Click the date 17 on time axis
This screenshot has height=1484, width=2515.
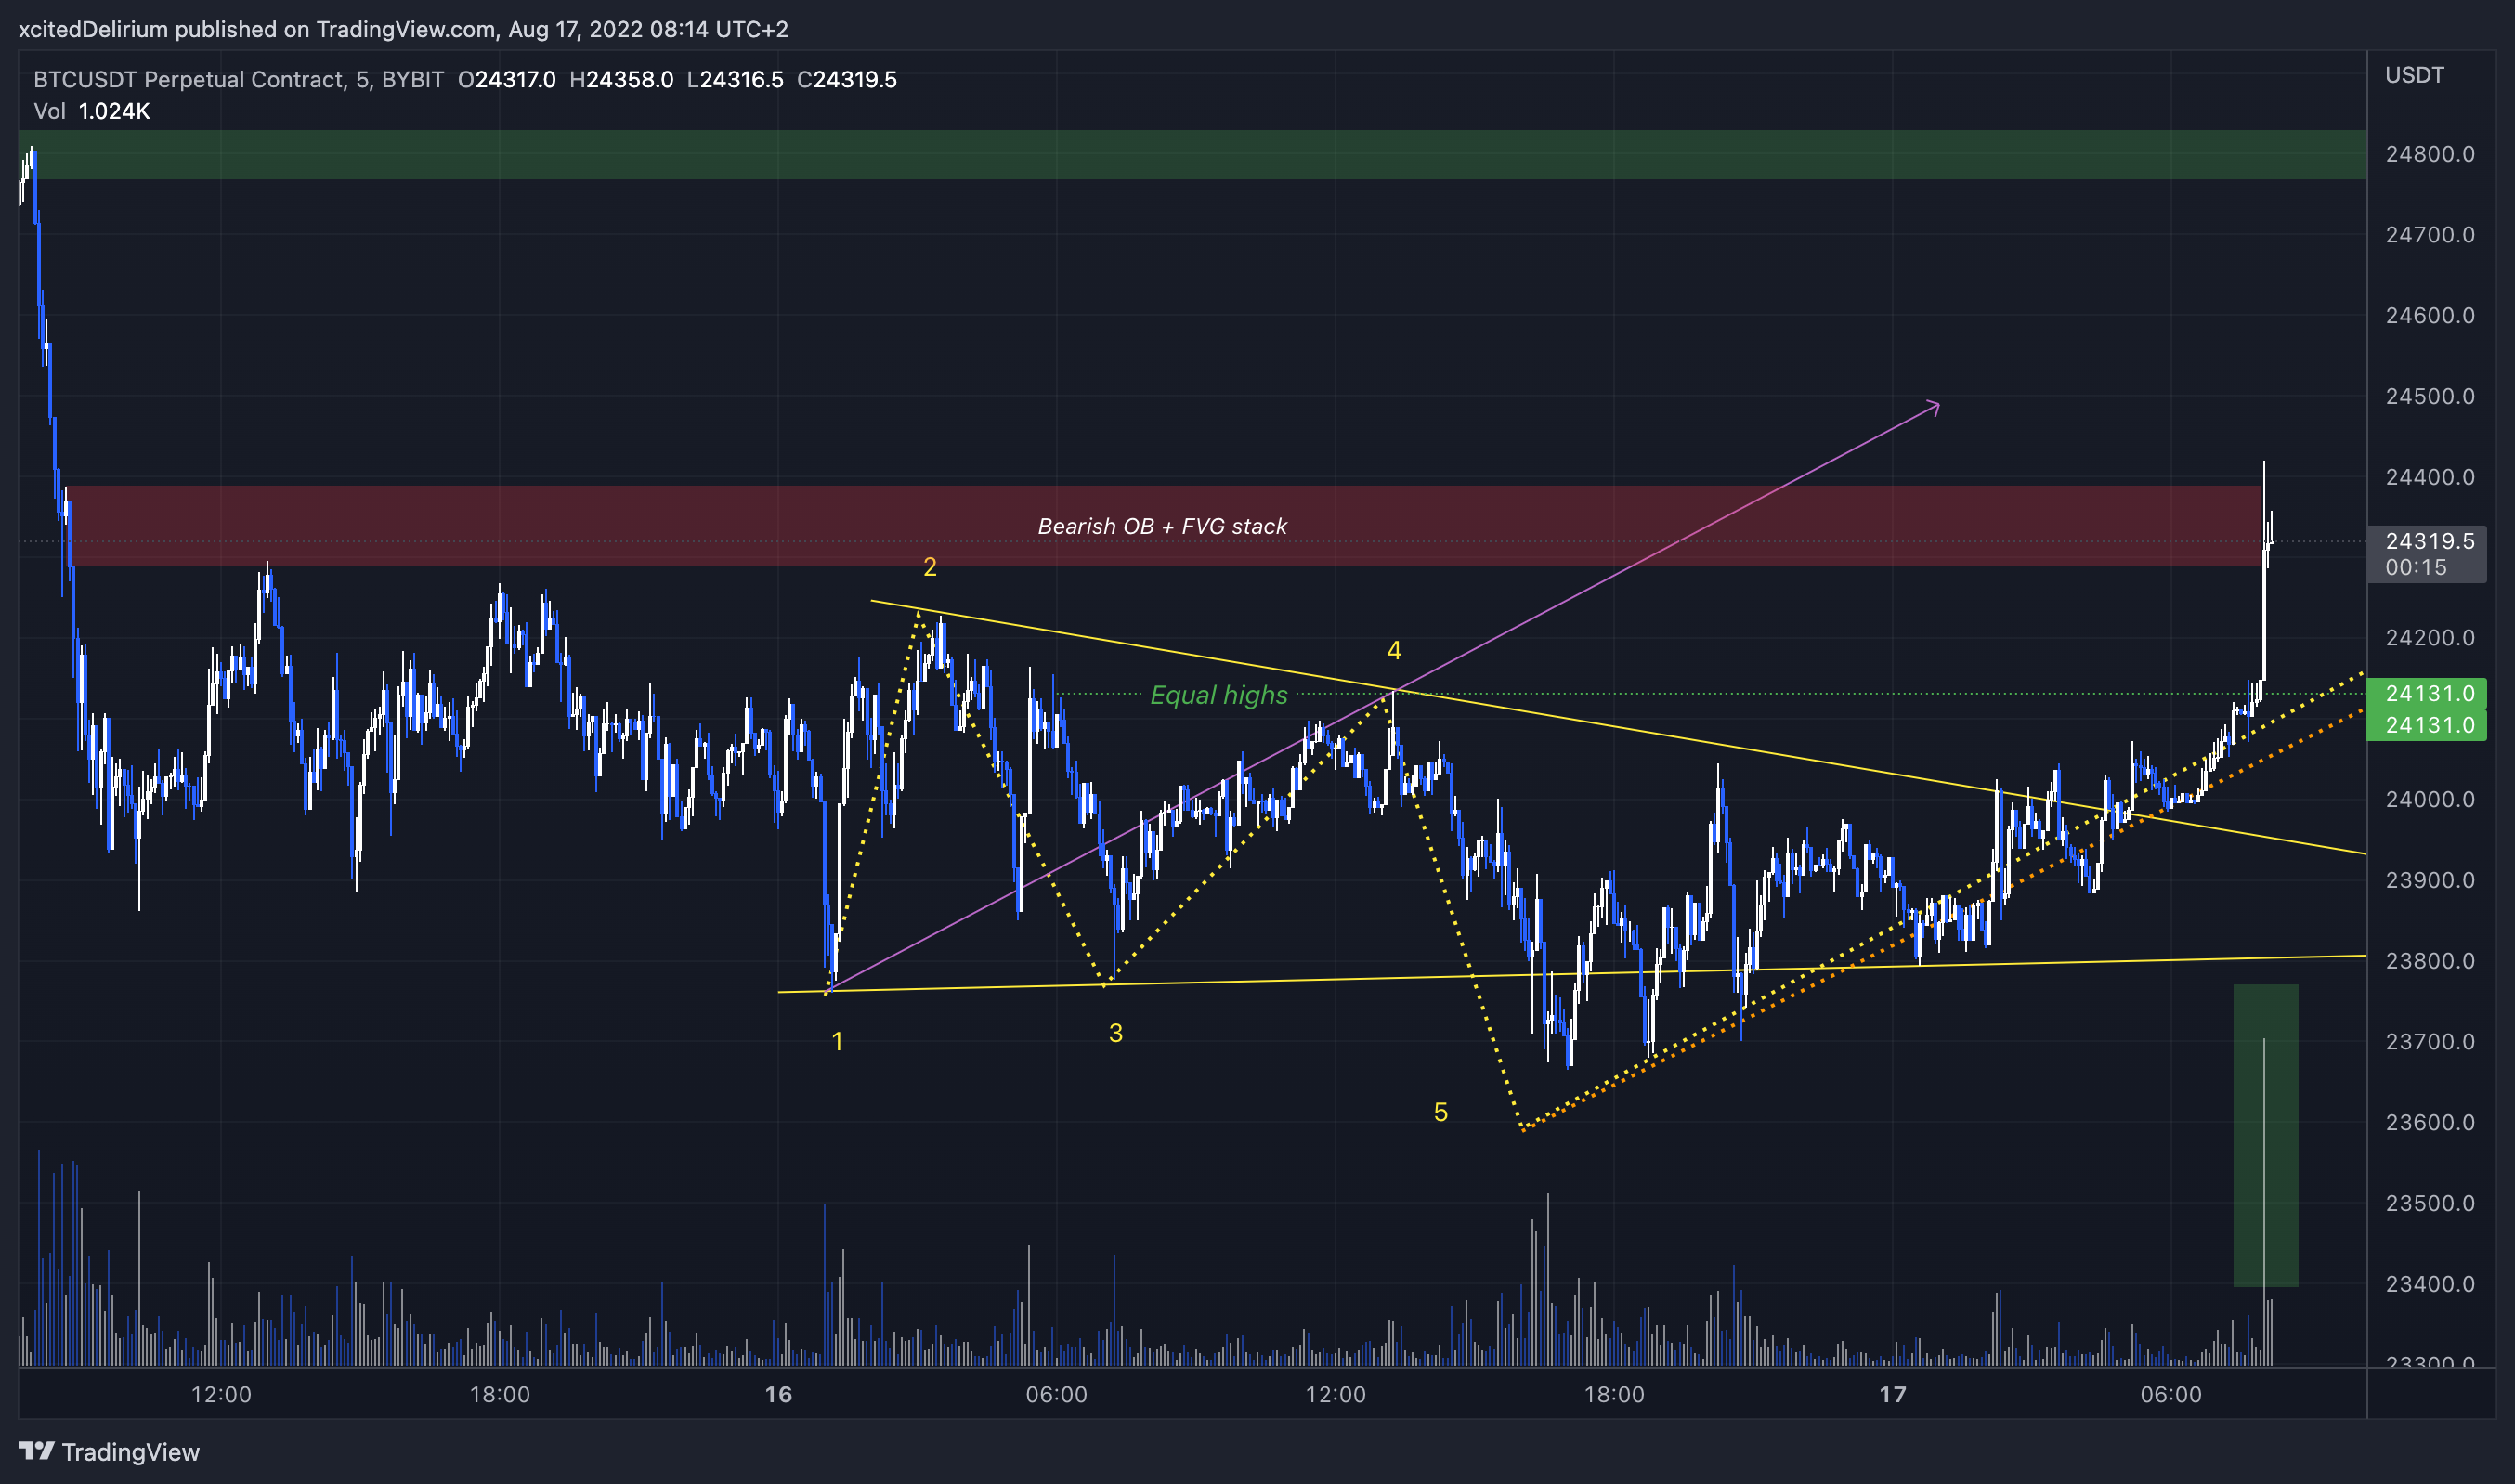click(1893, 1394)
